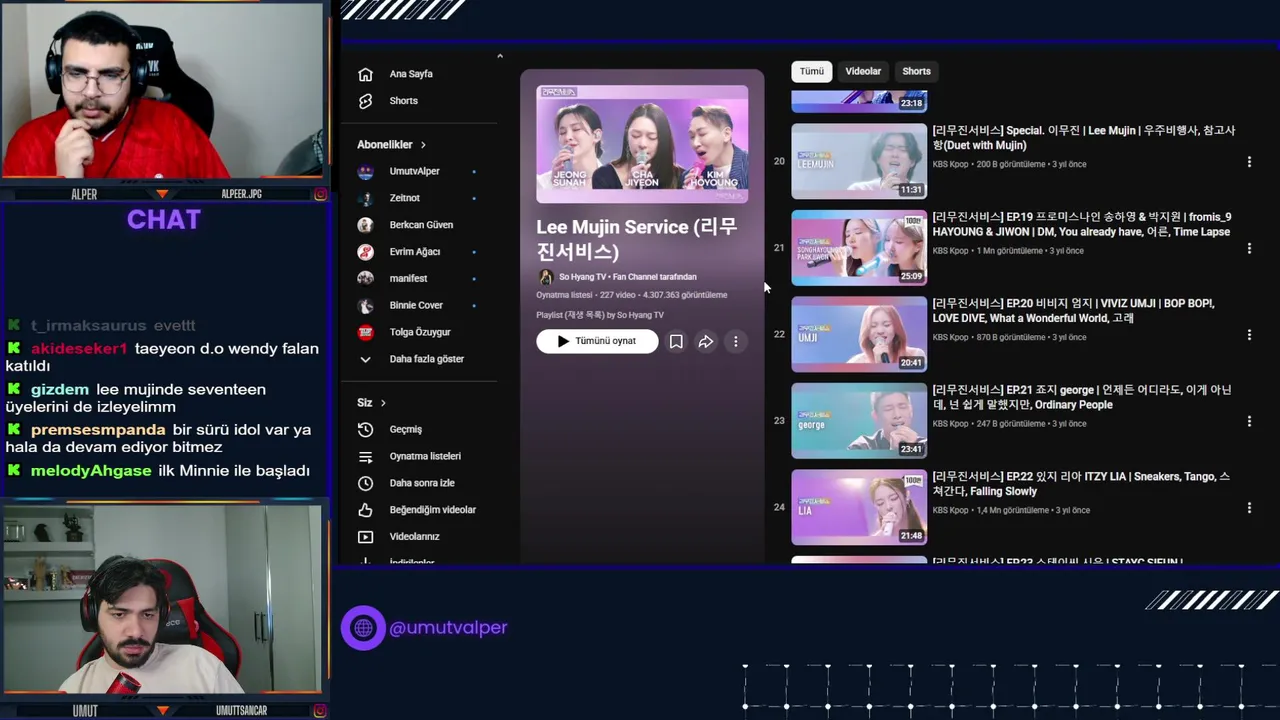This screenshot has width=1280, height=720.
Task: Open UmutvAlper channel avatar
Action: pyautogui.click(x=365, y=171)
